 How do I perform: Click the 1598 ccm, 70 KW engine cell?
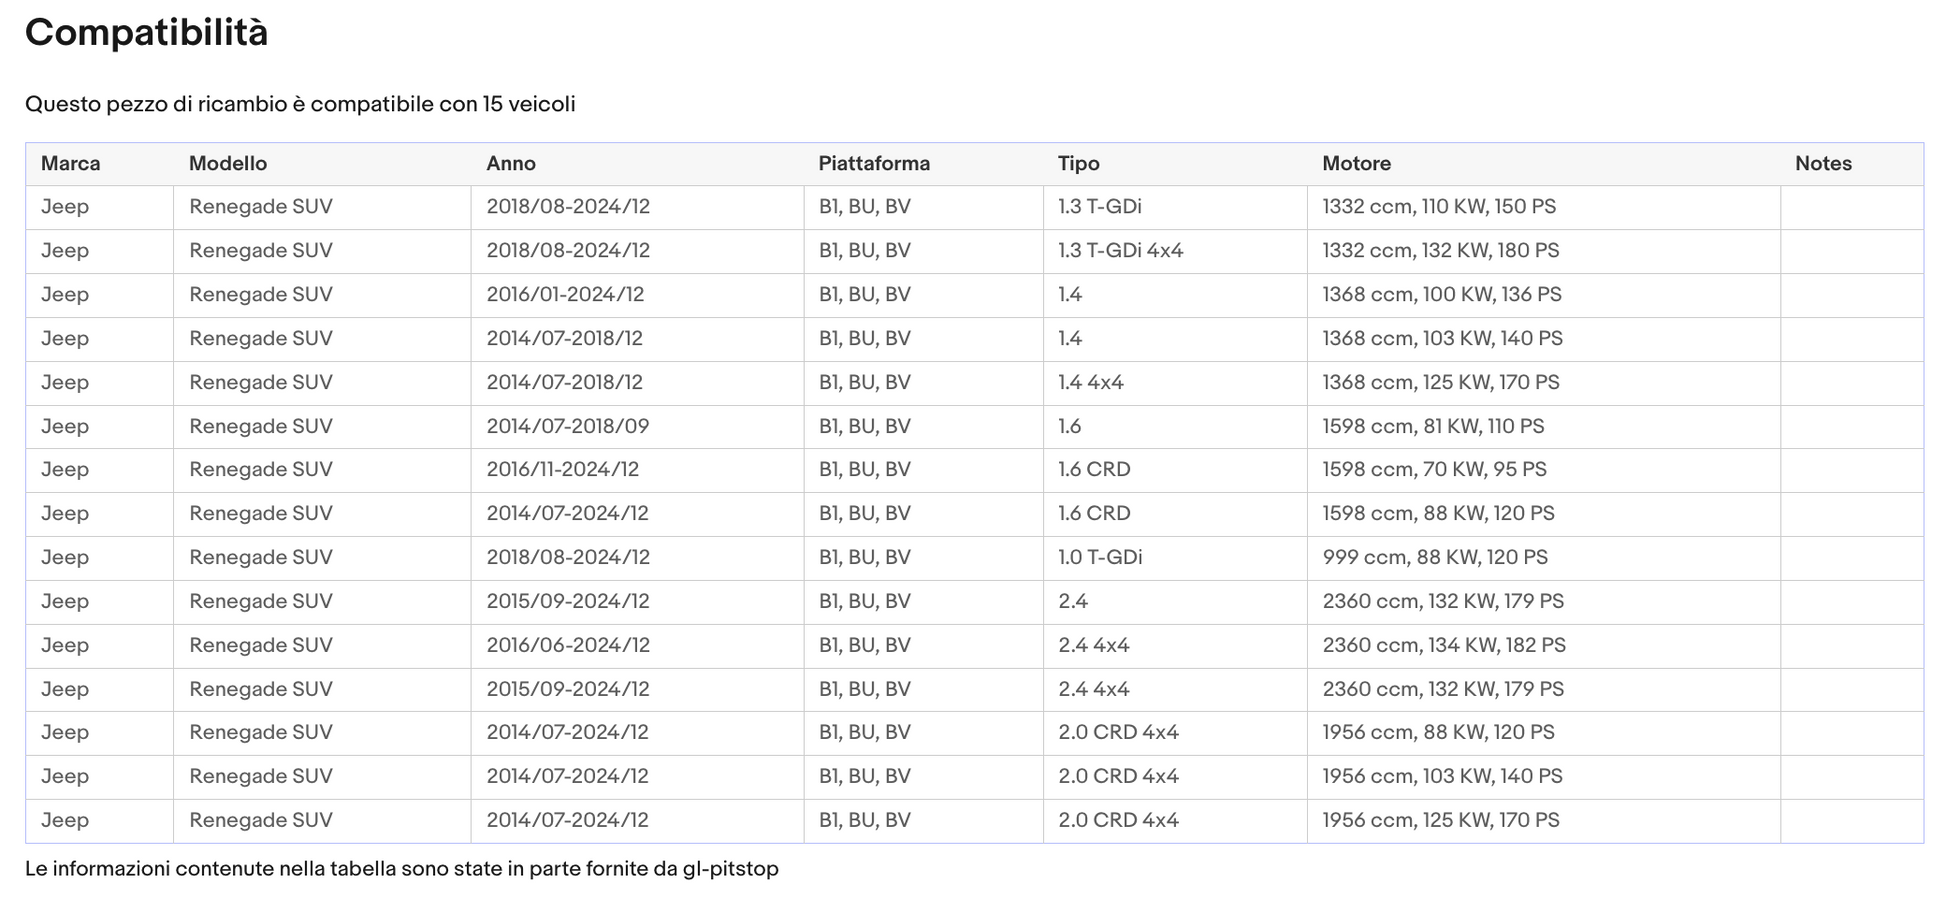coord(1434,469)
